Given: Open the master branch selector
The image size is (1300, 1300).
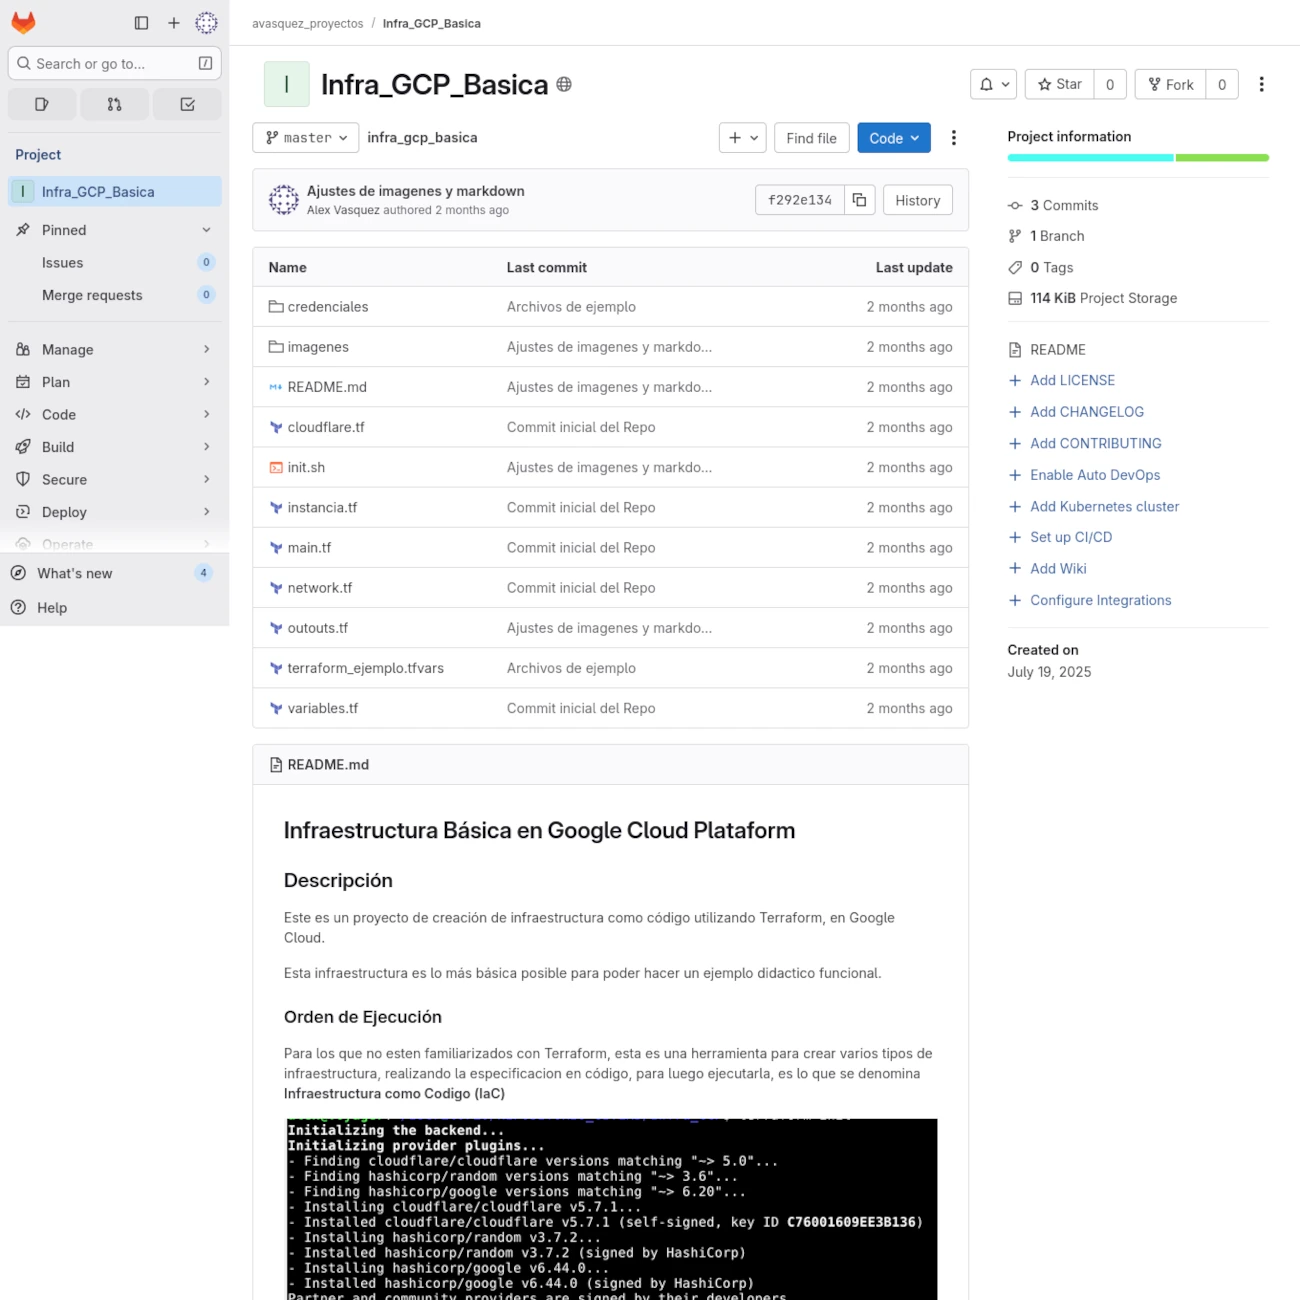Looking at the screenshot, I should (x=306, y=138).
